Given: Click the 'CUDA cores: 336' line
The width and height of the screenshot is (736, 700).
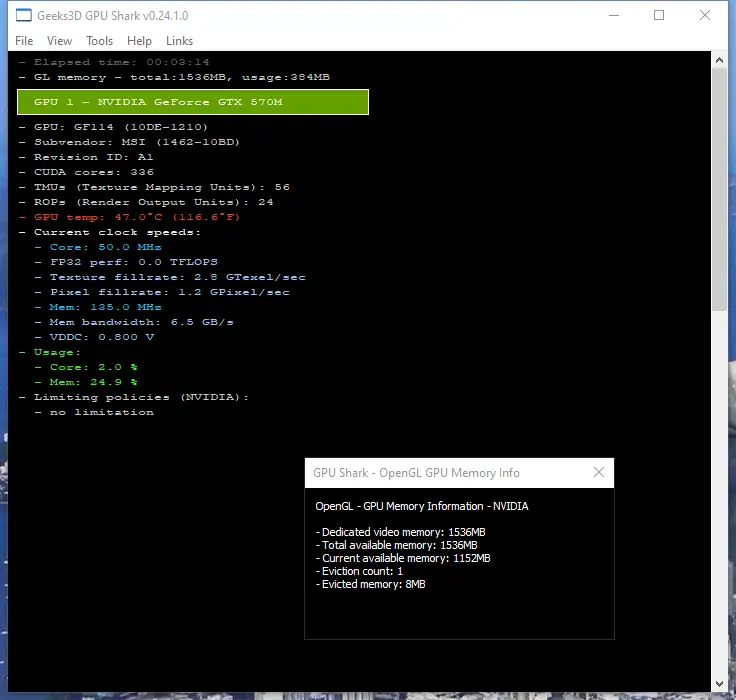Looking at the screenshot, I should (x=86, y=172).
